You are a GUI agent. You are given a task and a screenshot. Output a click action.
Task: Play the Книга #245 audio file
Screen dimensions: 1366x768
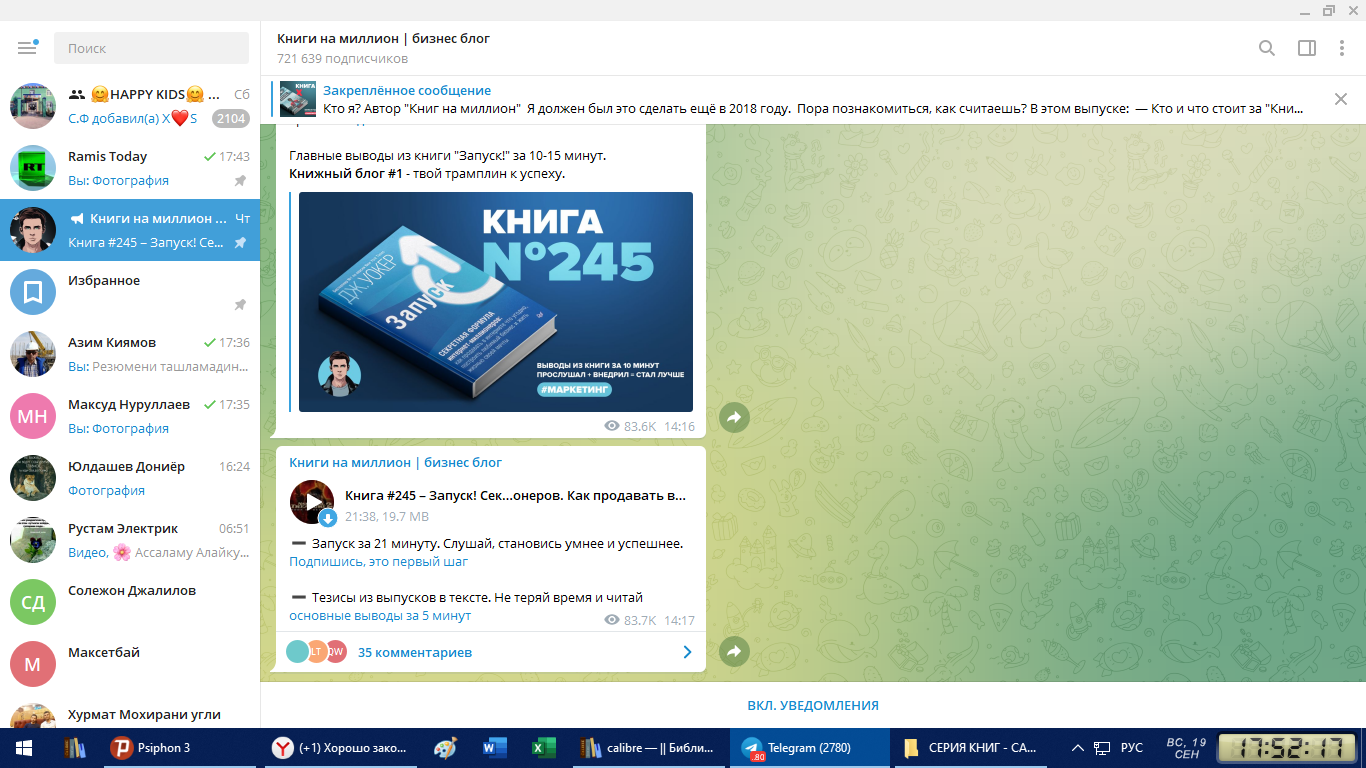coord(312,501)
